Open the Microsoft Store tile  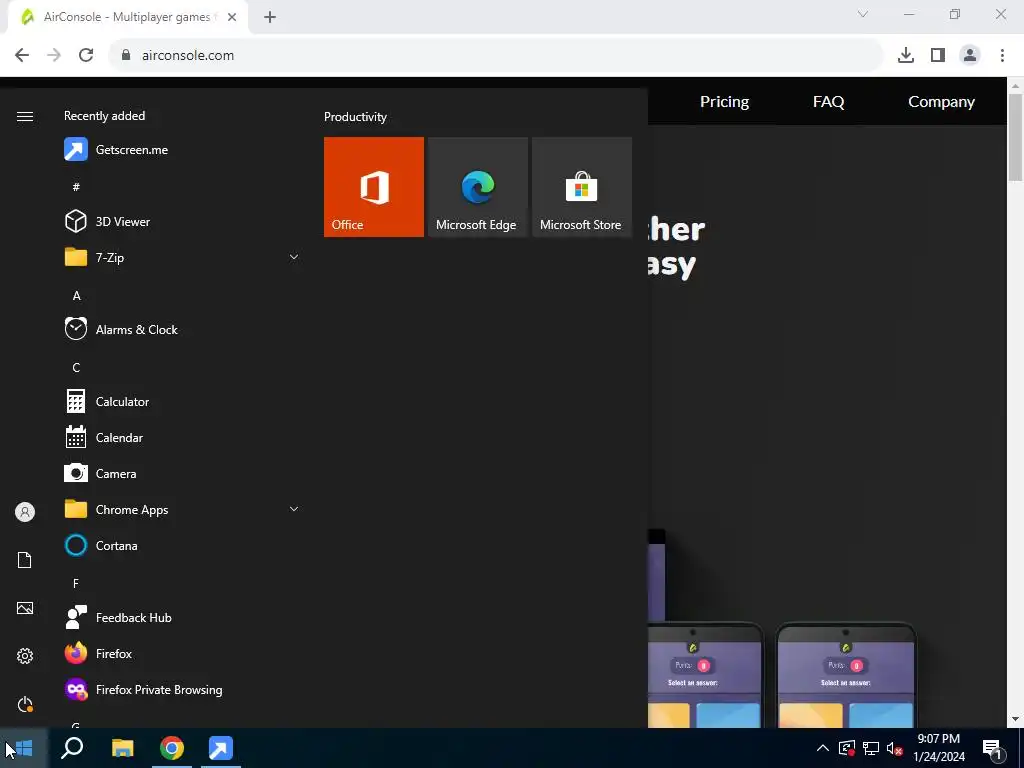click(x=582, y=187)
